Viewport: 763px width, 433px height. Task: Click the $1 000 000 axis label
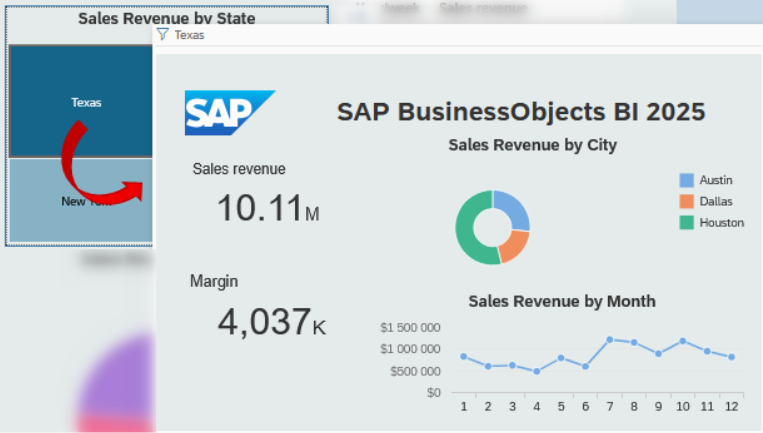coord(410,349)
